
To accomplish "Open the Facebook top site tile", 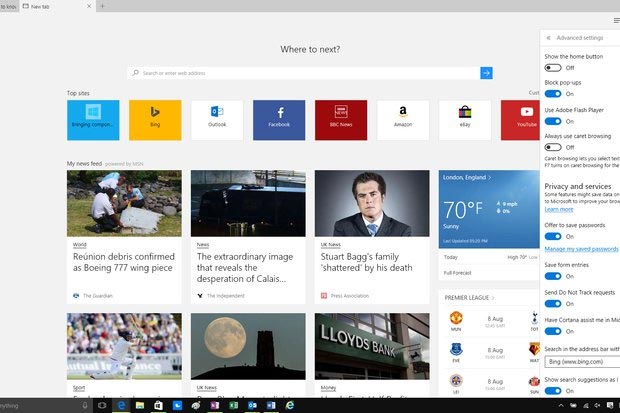I will pos(279,120).
